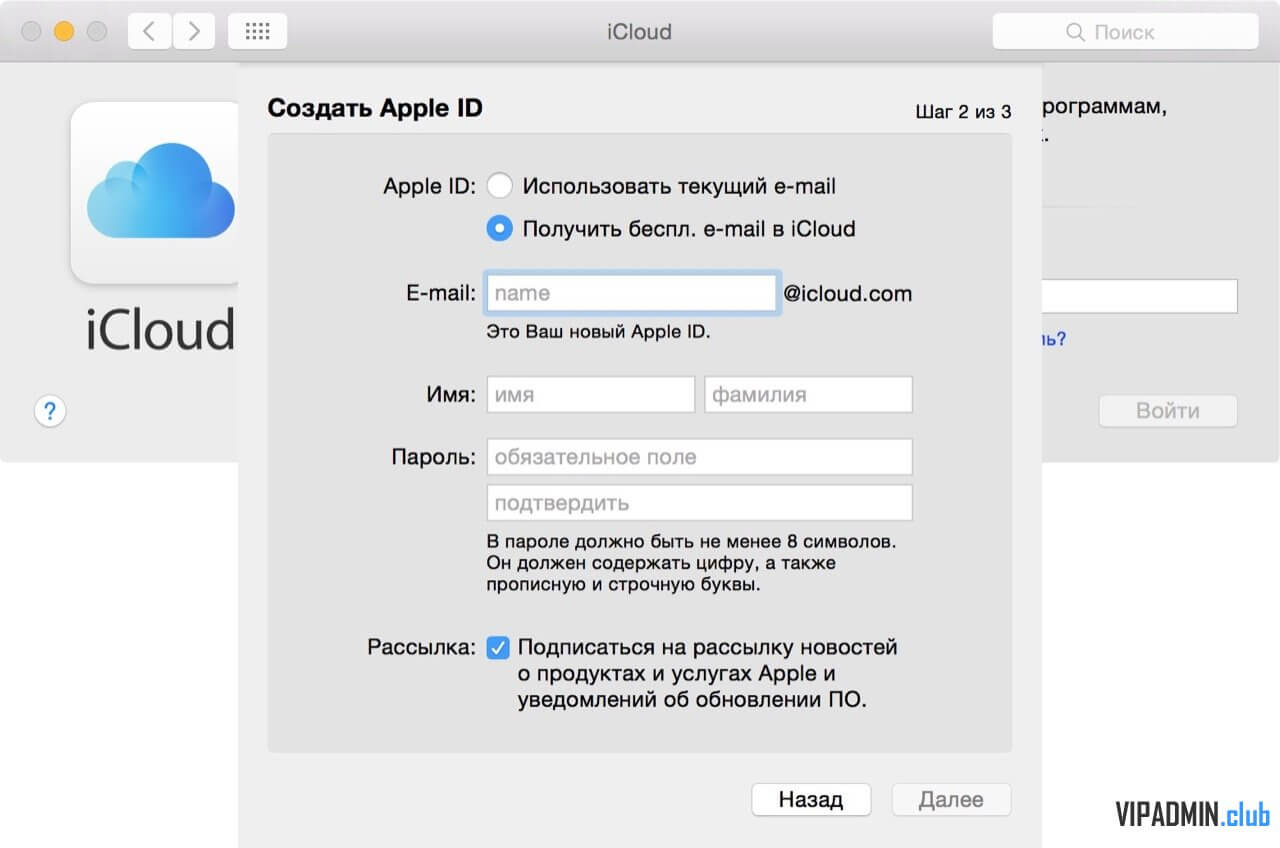This screenshot has height=848, width=1280.
Task: Click the 'Пароль:' label
Action: (433, 457)
